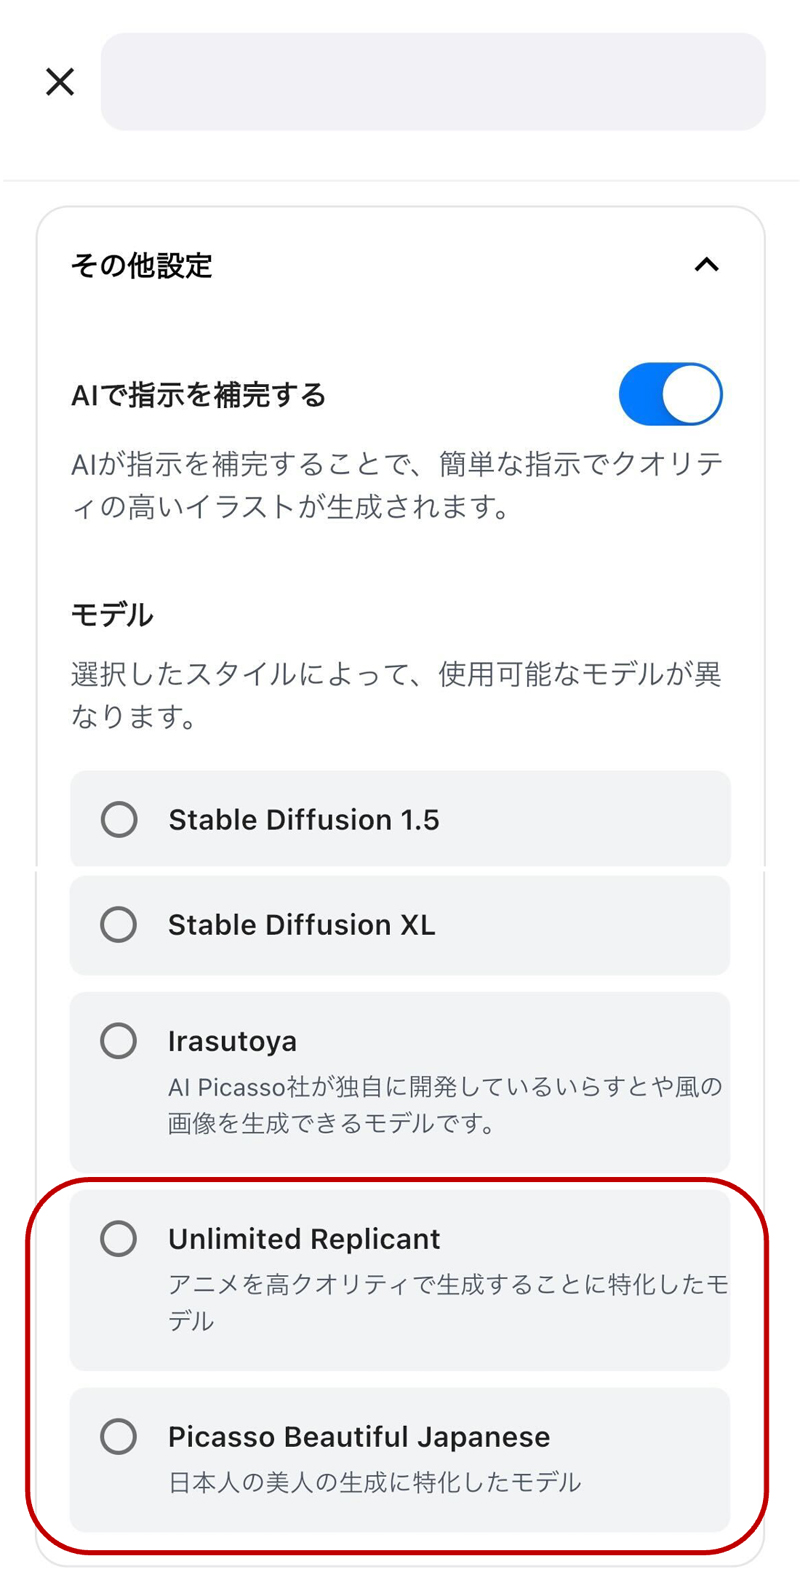Click the Irasutoya model name text

click(x=232, y=1041)
